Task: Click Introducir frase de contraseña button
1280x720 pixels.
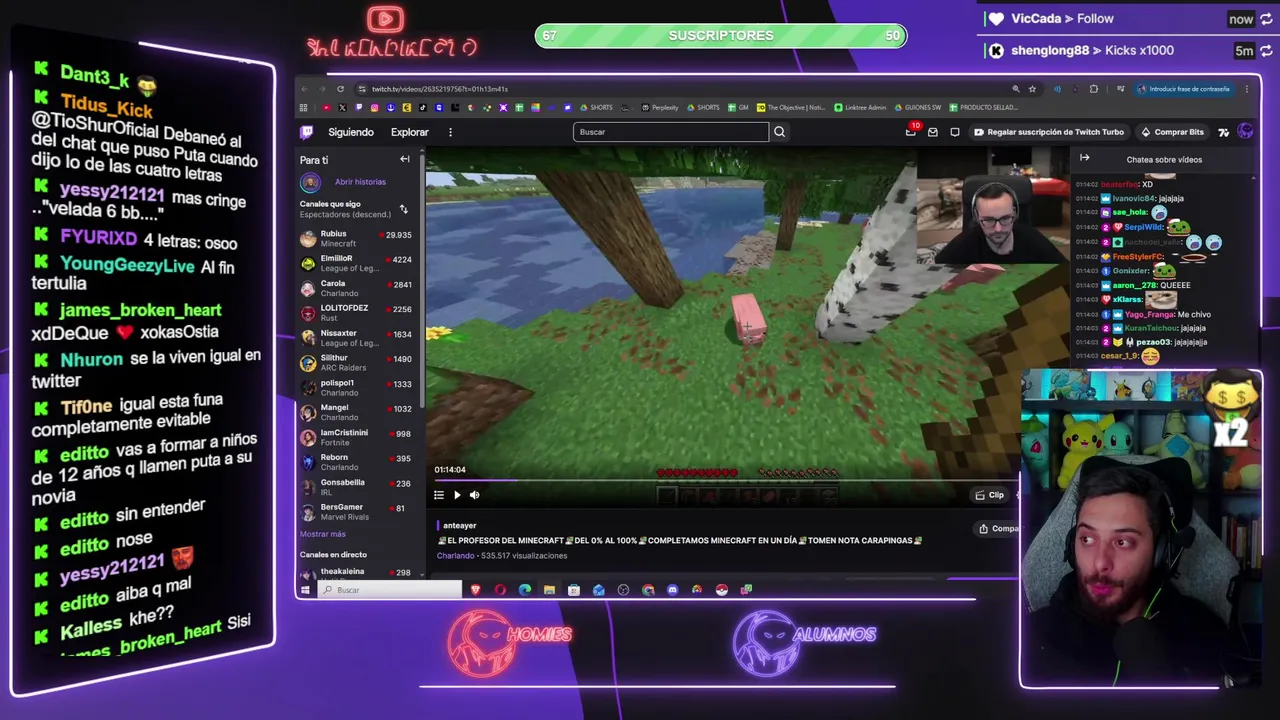Action: tap(1184, 89)
